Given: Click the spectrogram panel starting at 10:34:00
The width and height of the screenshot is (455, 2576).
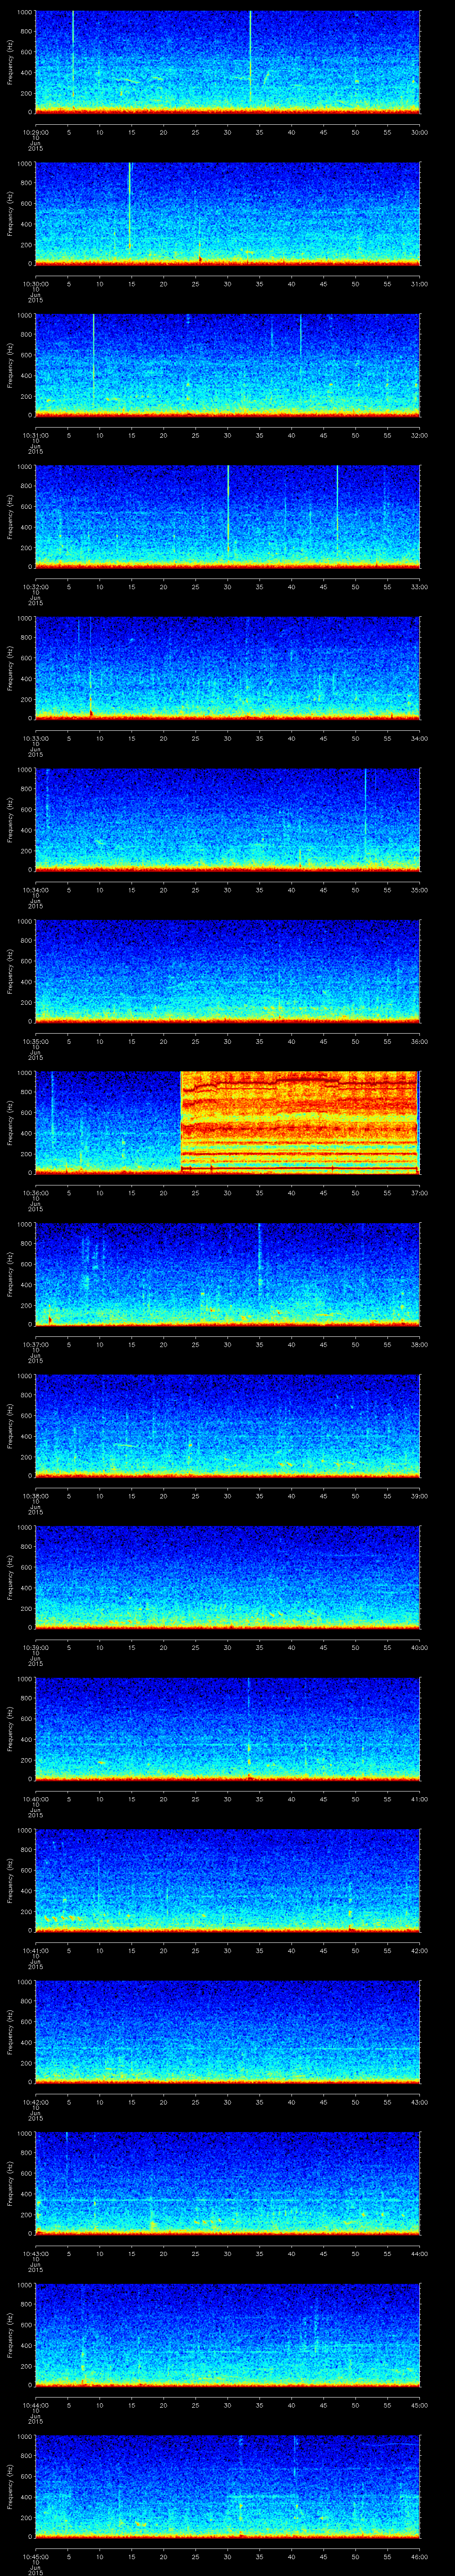Looking at the screenshot, I should tap(227, 819).
